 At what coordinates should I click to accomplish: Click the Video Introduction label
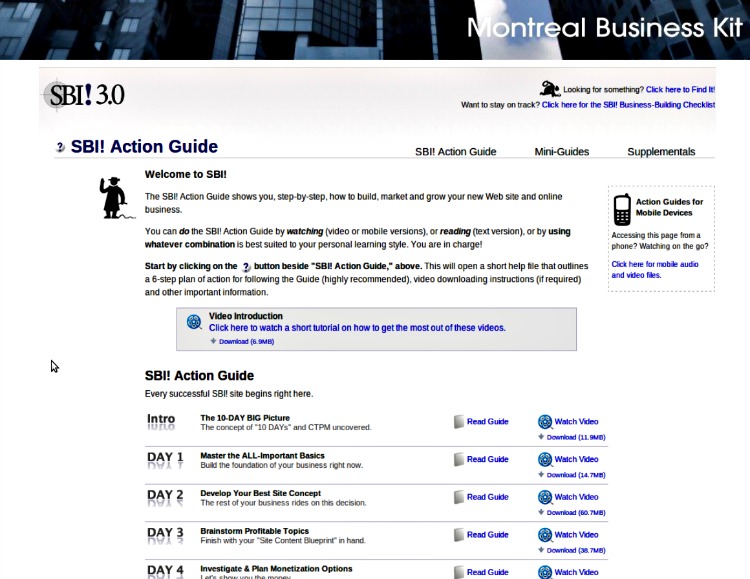[x=246, y=316]
